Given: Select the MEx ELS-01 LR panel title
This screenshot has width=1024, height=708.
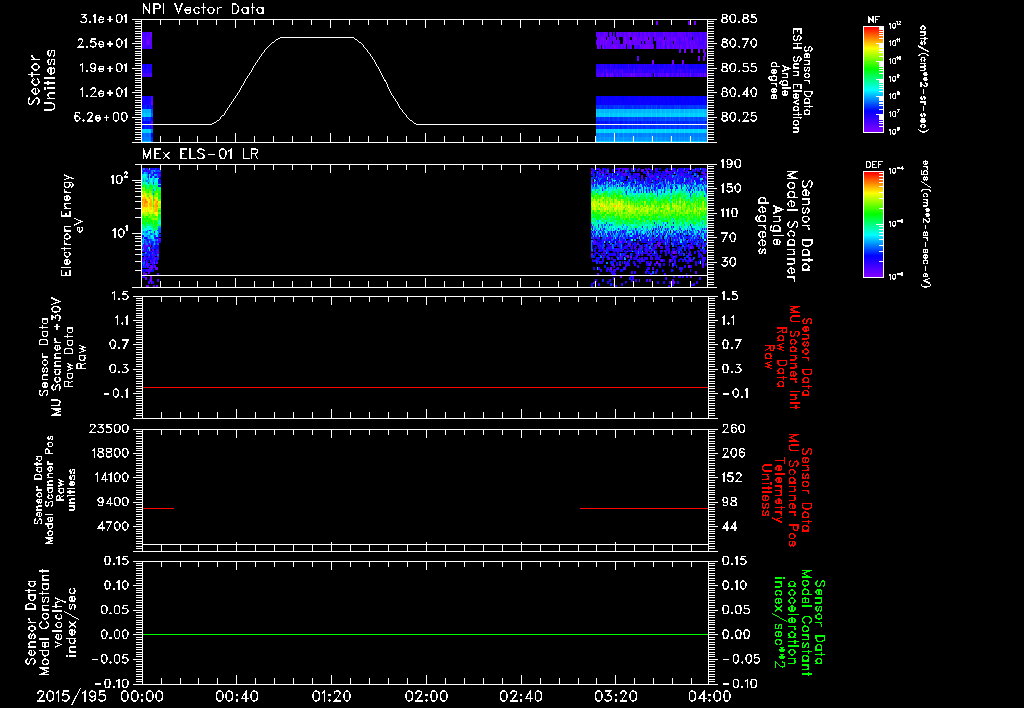Looking at the screenshot, I should pos(200,154).
